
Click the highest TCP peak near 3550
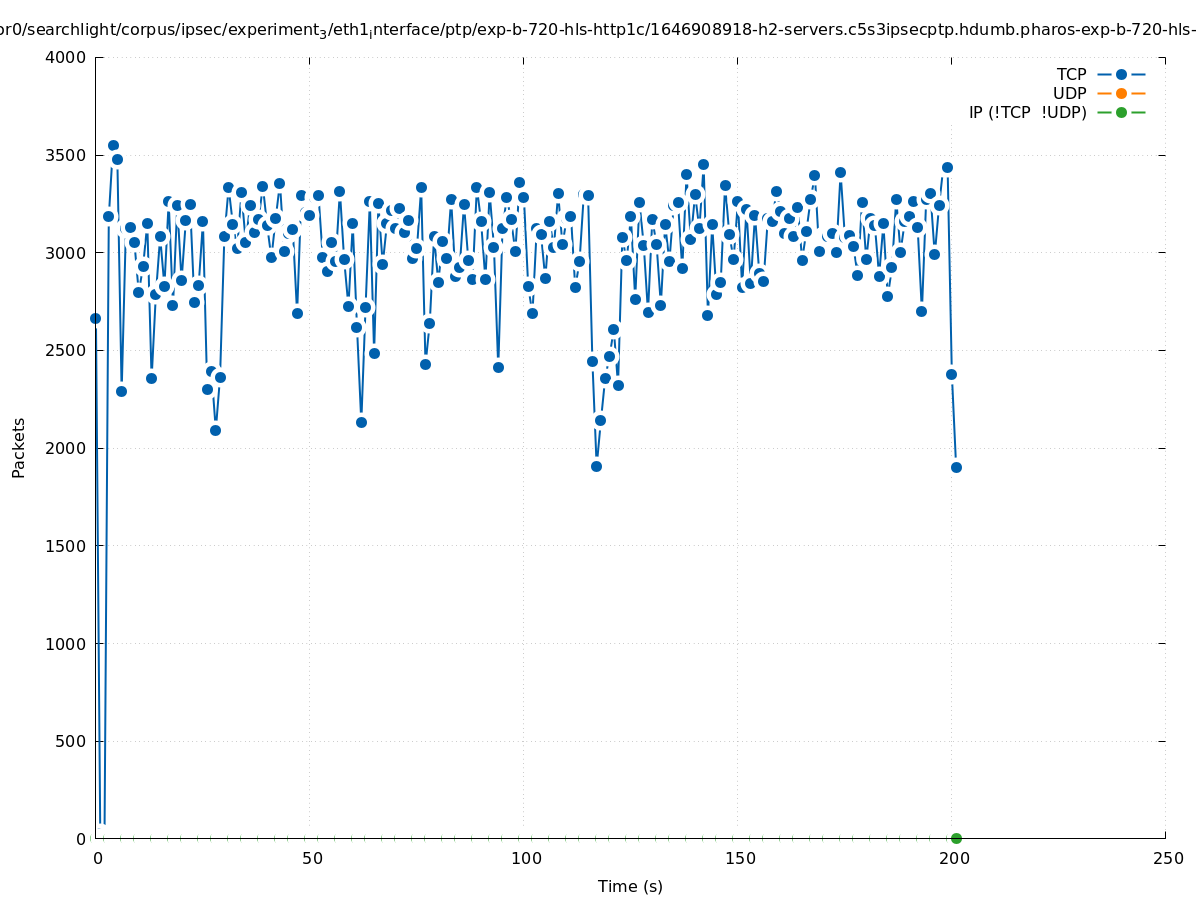pyautogui.click(x=113, y=145)
